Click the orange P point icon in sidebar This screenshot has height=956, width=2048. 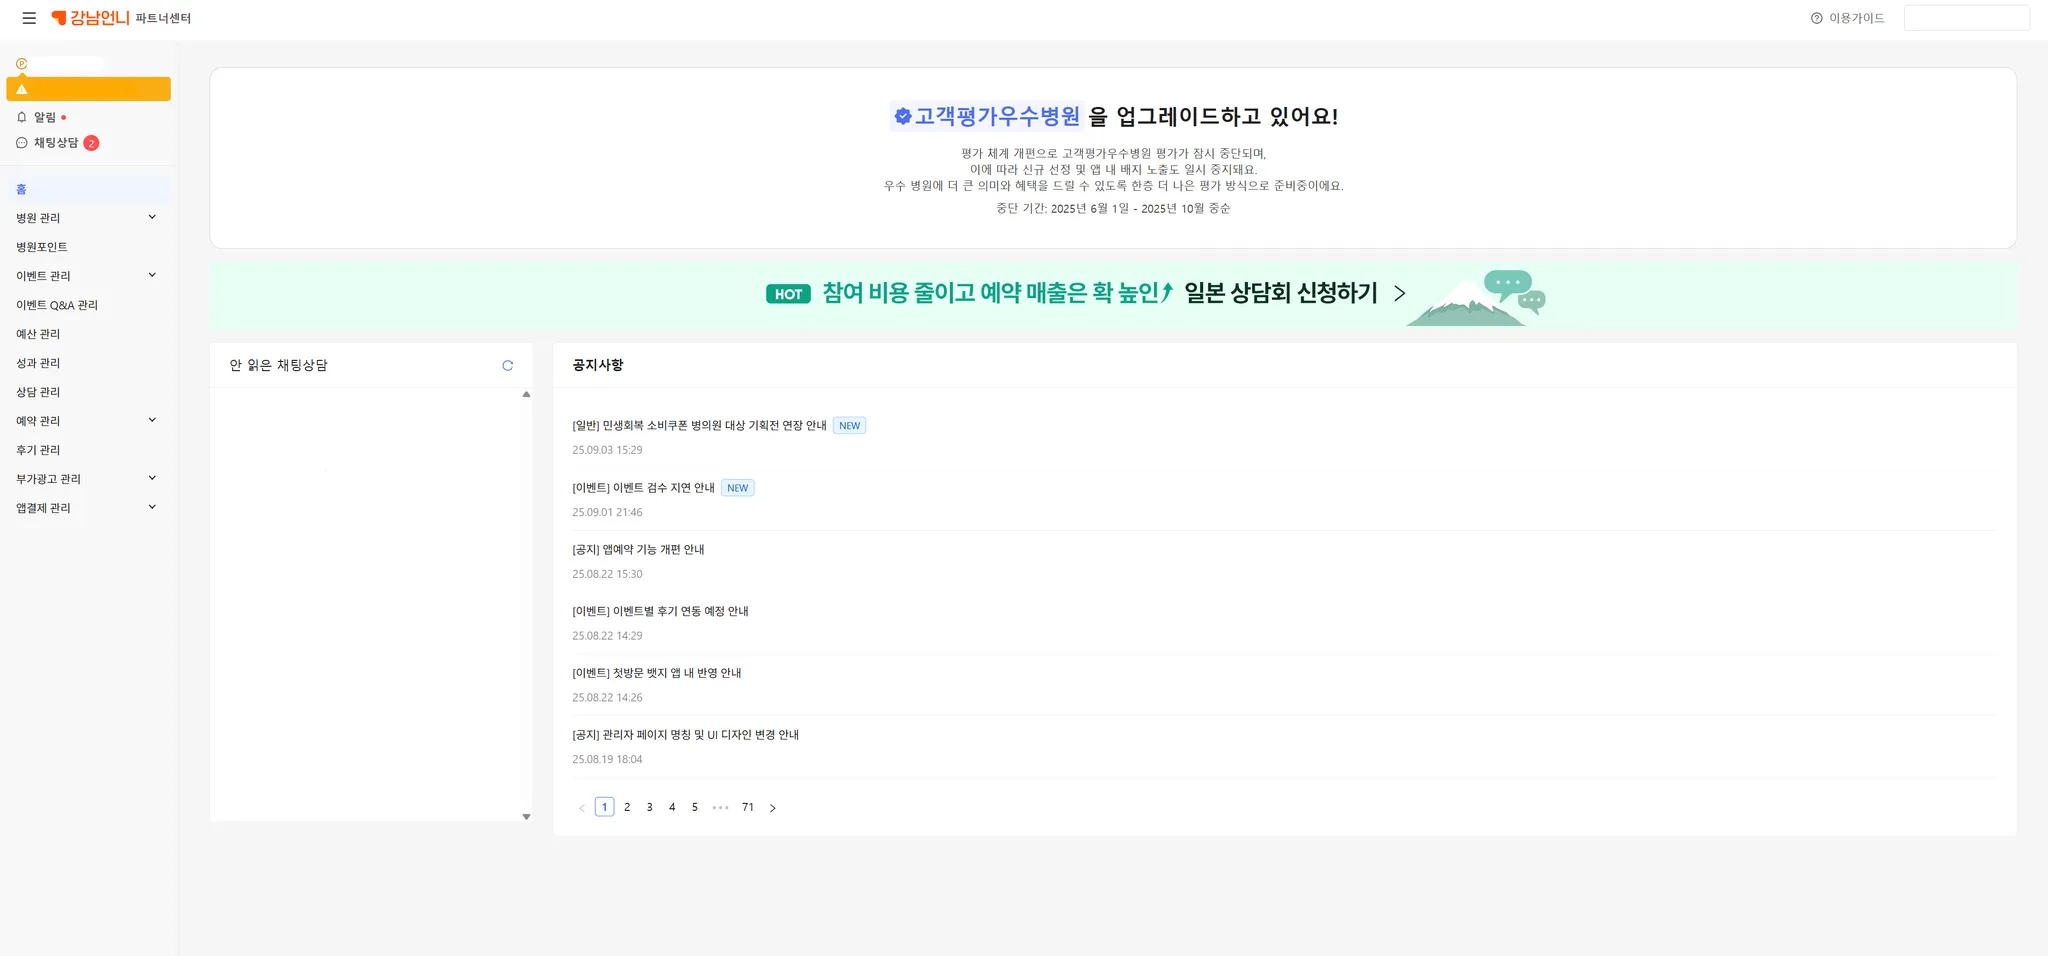coord(21,63)
